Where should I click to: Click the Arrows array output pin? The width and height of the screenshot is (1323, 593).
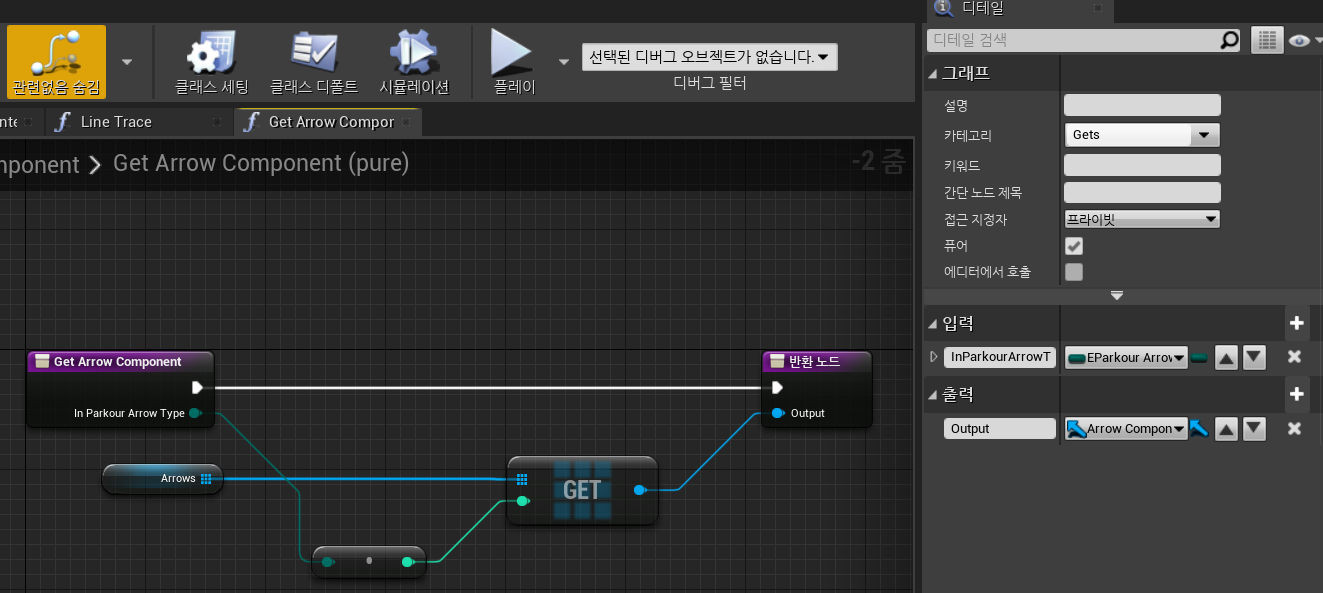pos(206,479)
